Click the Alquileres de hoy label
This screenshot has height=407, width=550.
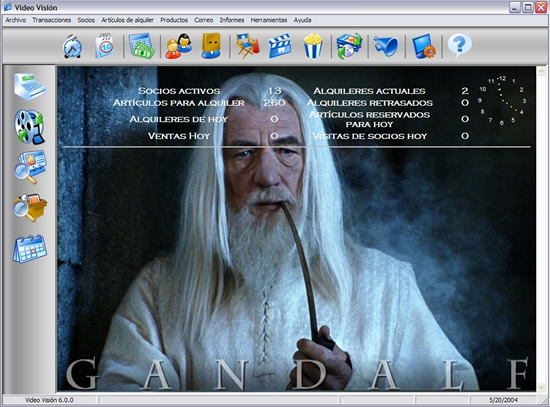click(x=179, y=119)
